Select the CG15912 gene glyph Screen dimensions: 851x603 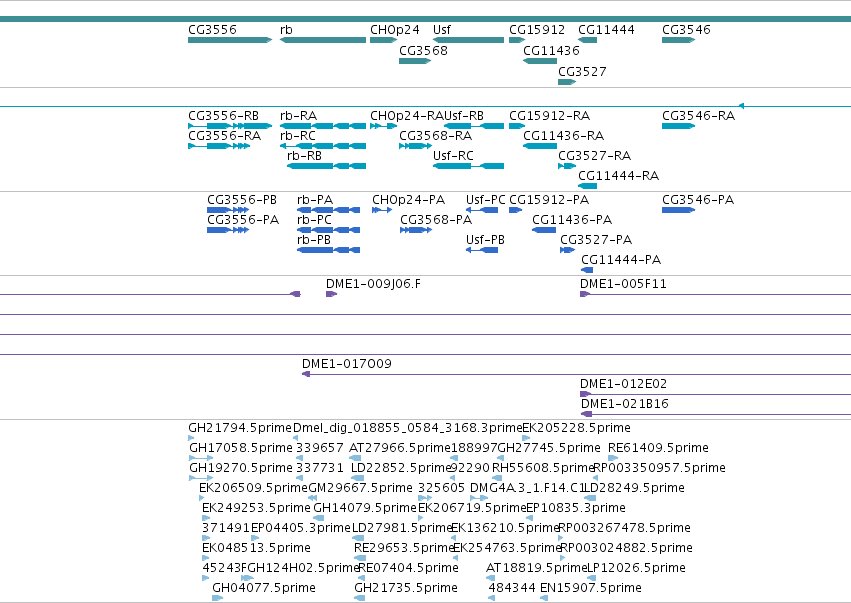(x=517, y=40)
